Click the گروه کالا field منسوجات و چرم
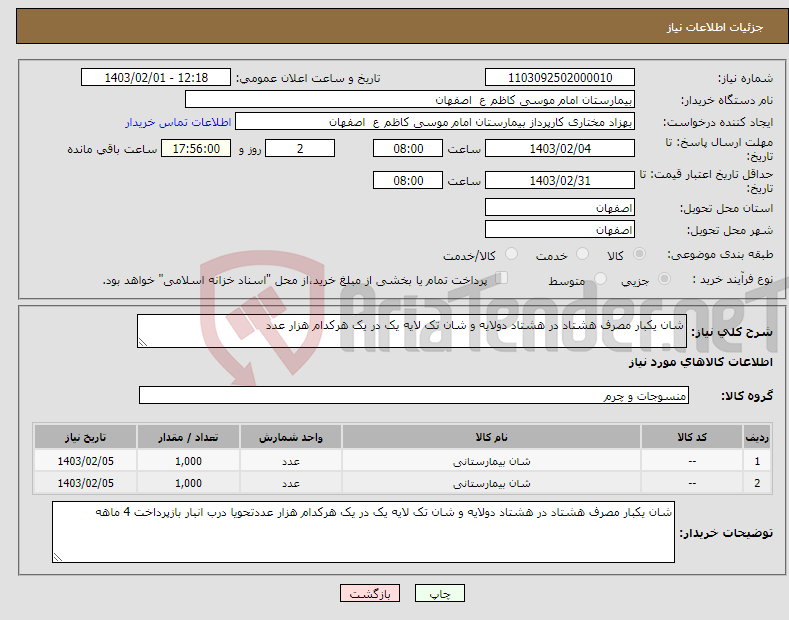Image resolution: width=789 pixels, height=620 pixels. point(414,396)
